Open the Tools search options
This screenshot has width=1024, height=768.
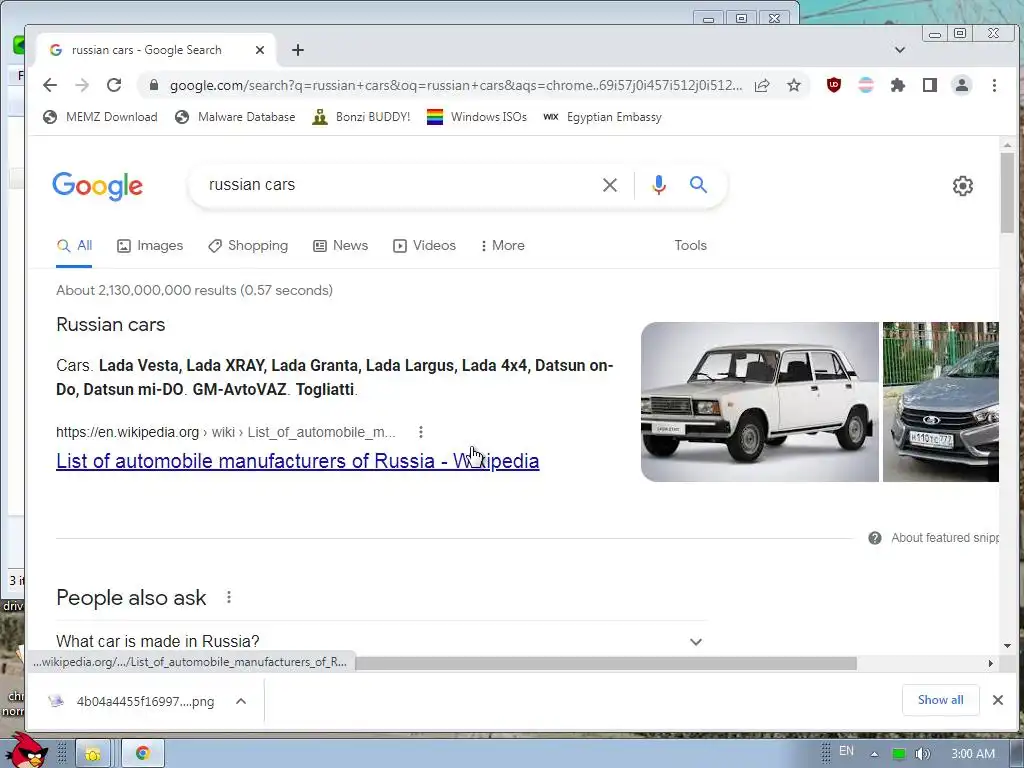pyautogui.click(x=690, y=246)
